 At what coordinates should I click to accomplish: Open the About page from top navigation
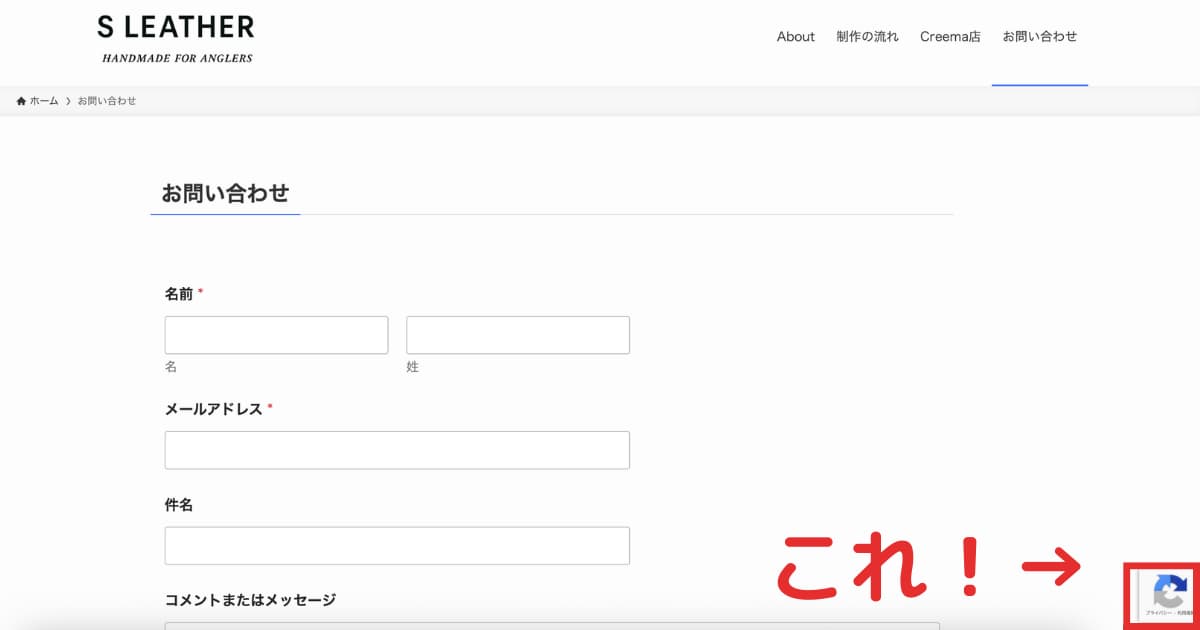pyautogui.click(x=795, y=36)
